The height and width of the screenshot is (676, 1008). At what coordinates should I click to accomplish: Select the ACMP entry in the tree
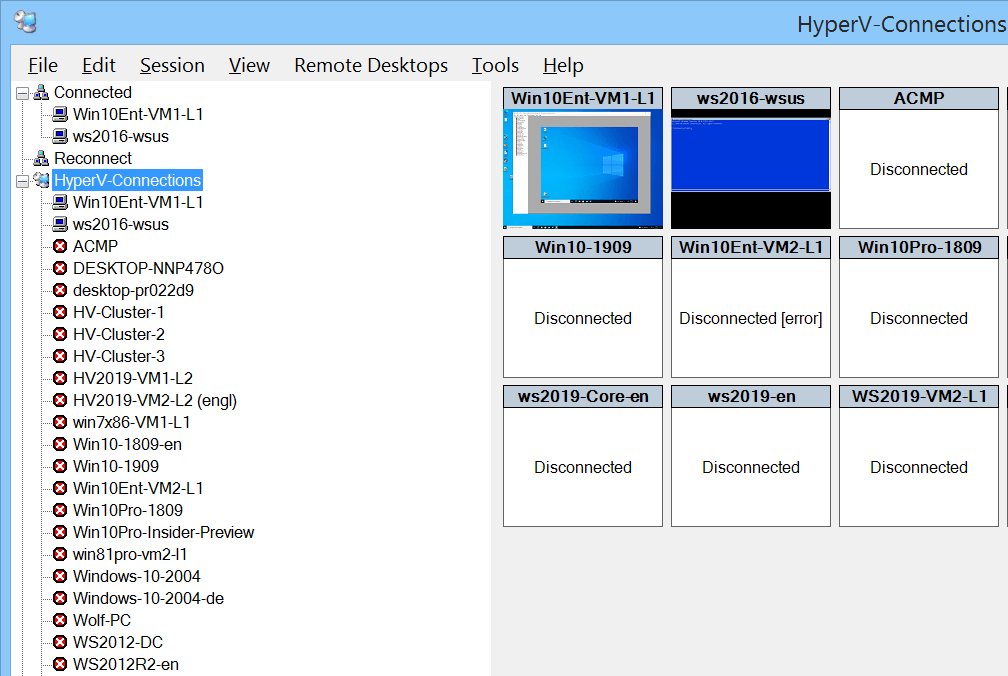coord(95,246)
